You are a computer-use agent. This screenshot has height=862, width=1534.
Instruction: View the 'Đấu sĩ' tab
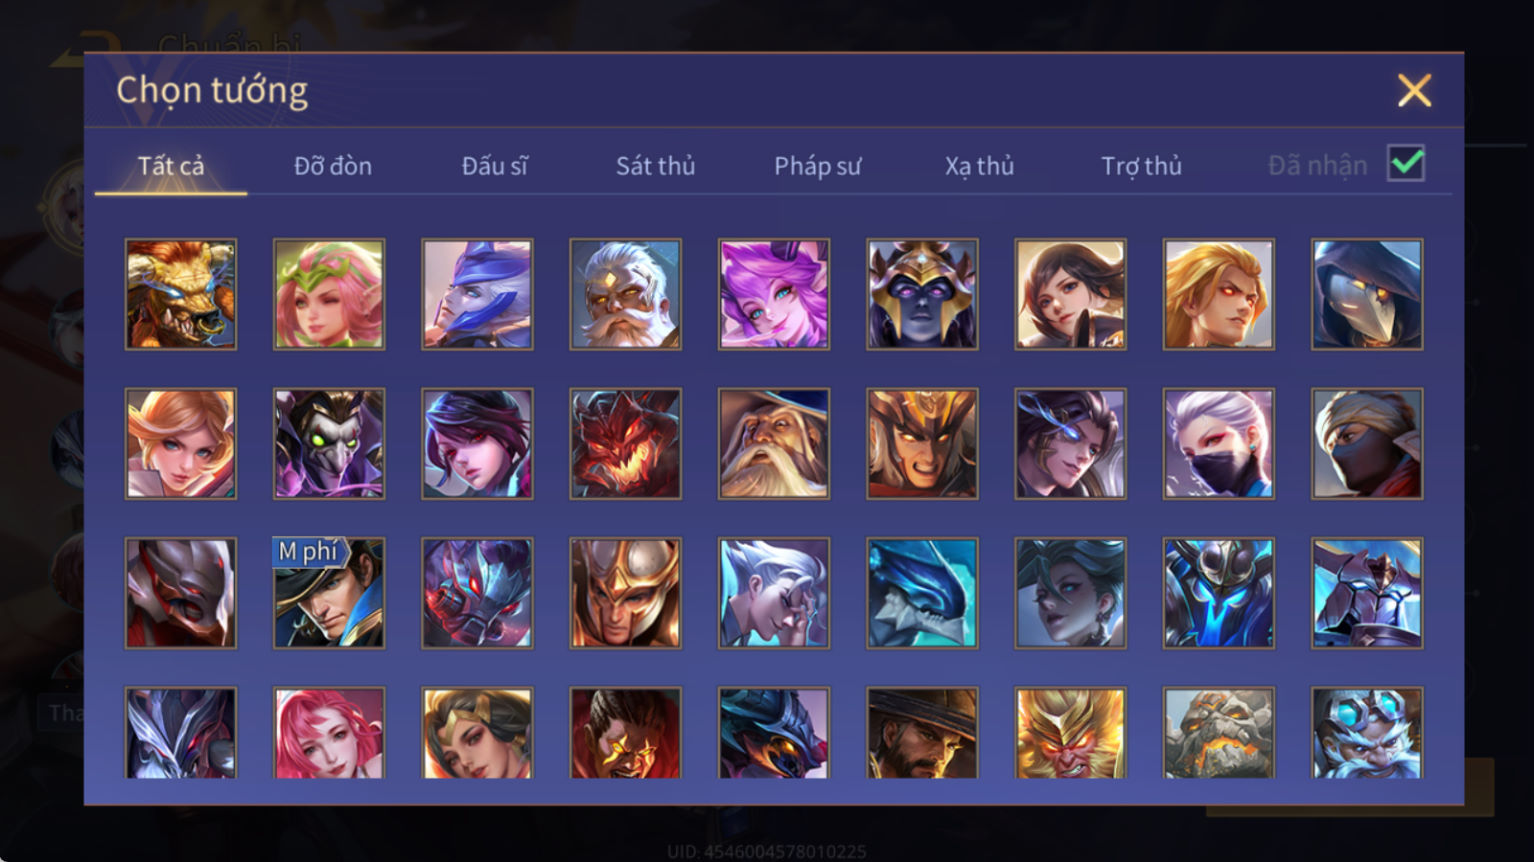(494, 166)
